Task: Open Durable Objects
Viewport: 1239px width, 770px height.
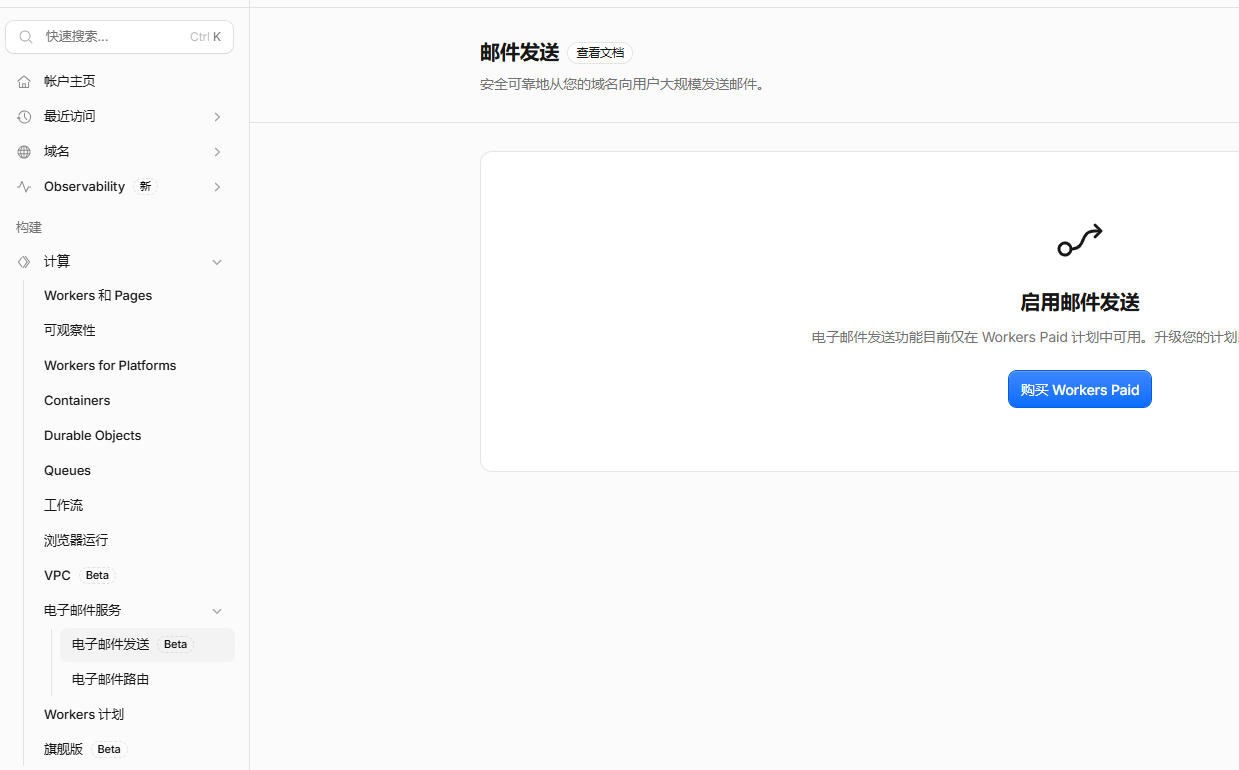Action: tap(92, 436)
